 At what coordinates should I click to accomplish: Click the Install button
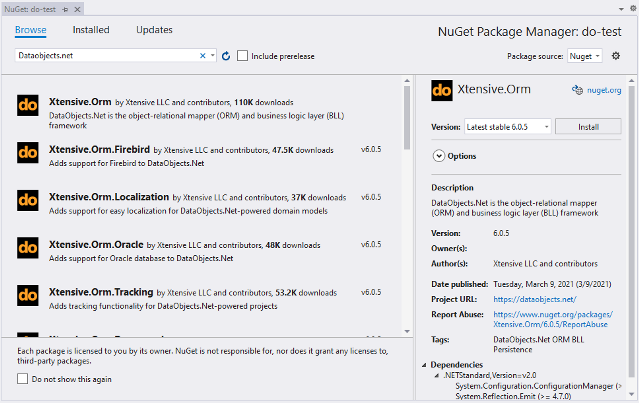(x=588, y=127)
